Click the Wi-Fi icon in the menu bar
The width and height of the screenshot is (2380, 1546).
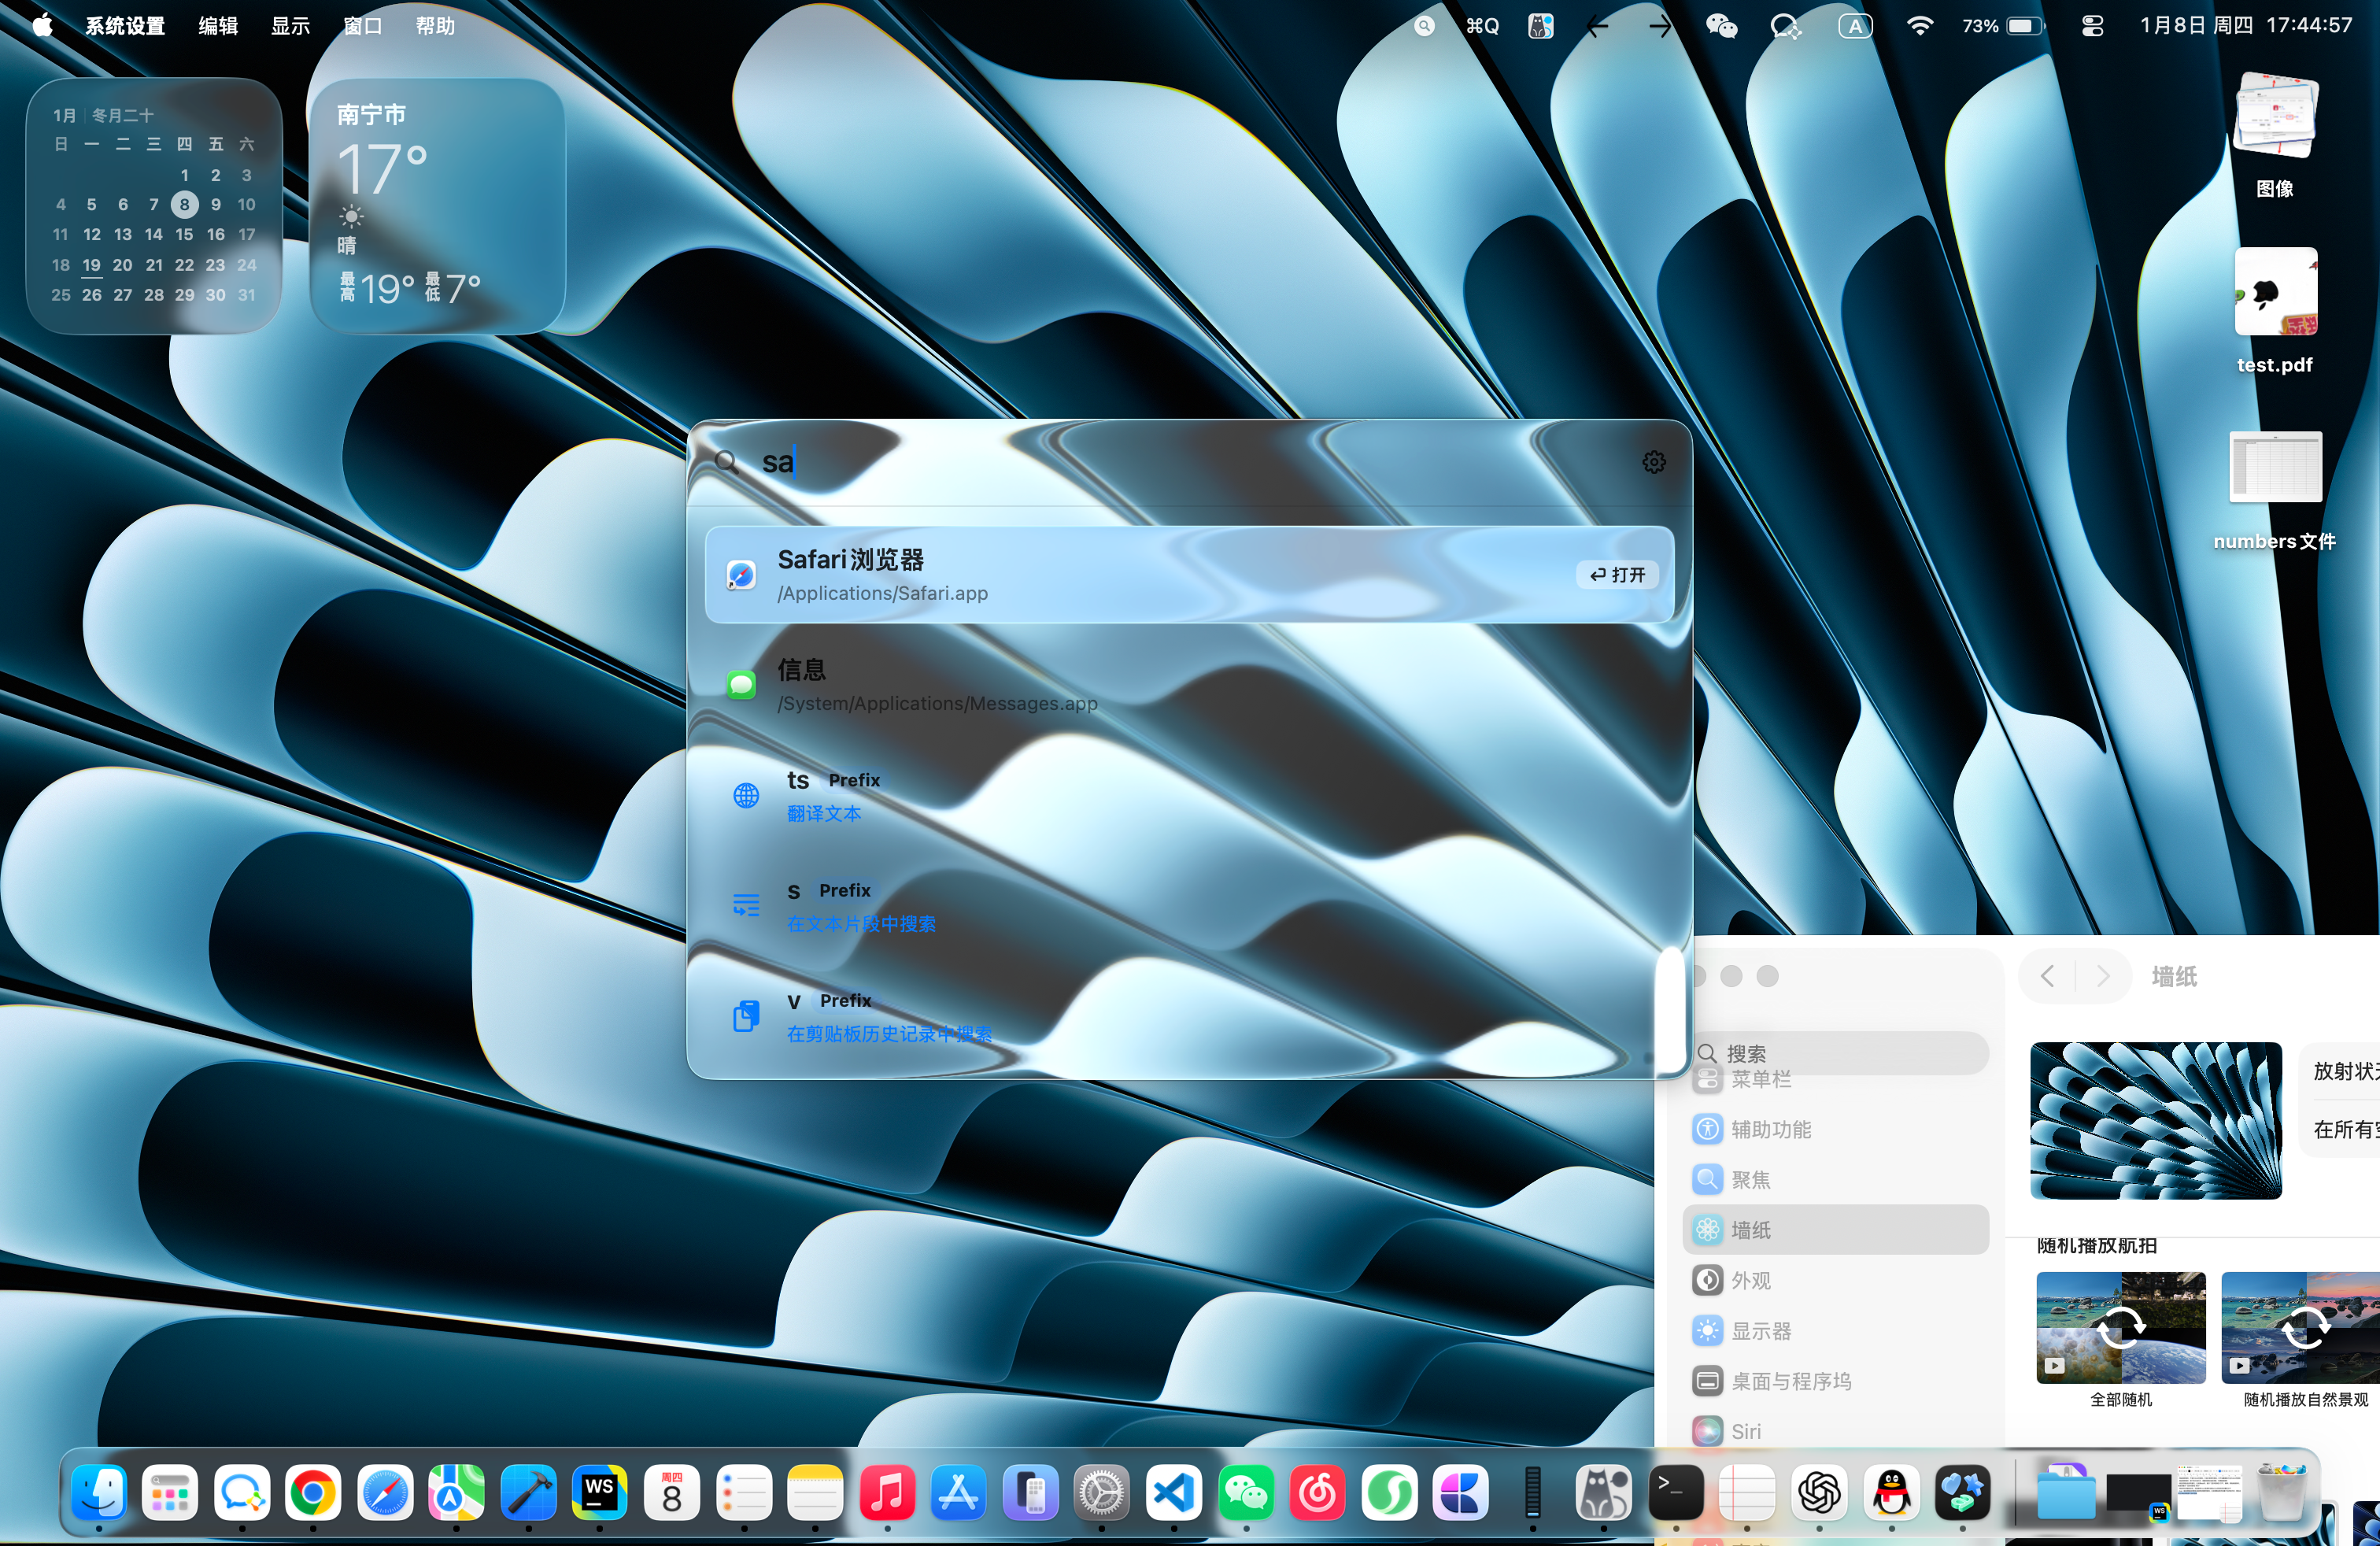point(1919,25)
